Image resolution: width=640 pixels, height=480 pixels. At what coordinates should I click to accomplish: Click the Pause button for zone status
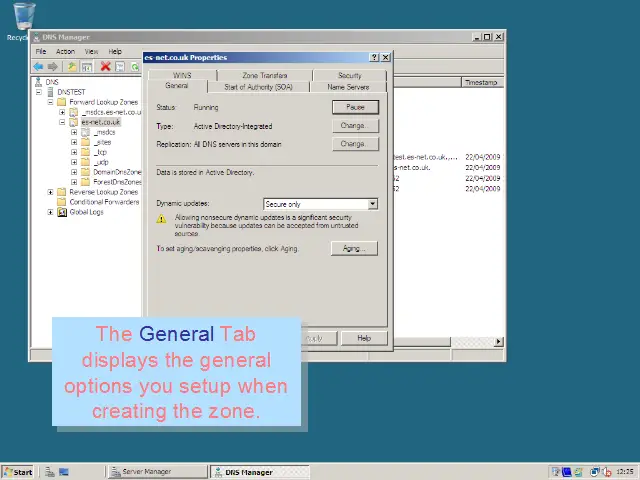[x=355, y=107]
